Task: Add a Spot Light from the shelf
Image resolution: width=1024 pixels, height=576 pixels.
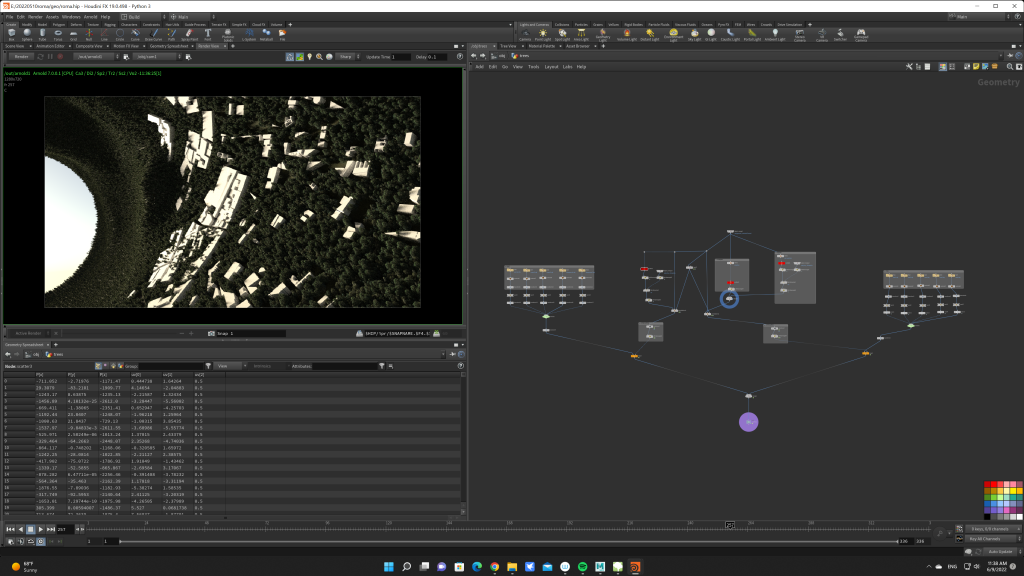Action: tap(561, 35)
